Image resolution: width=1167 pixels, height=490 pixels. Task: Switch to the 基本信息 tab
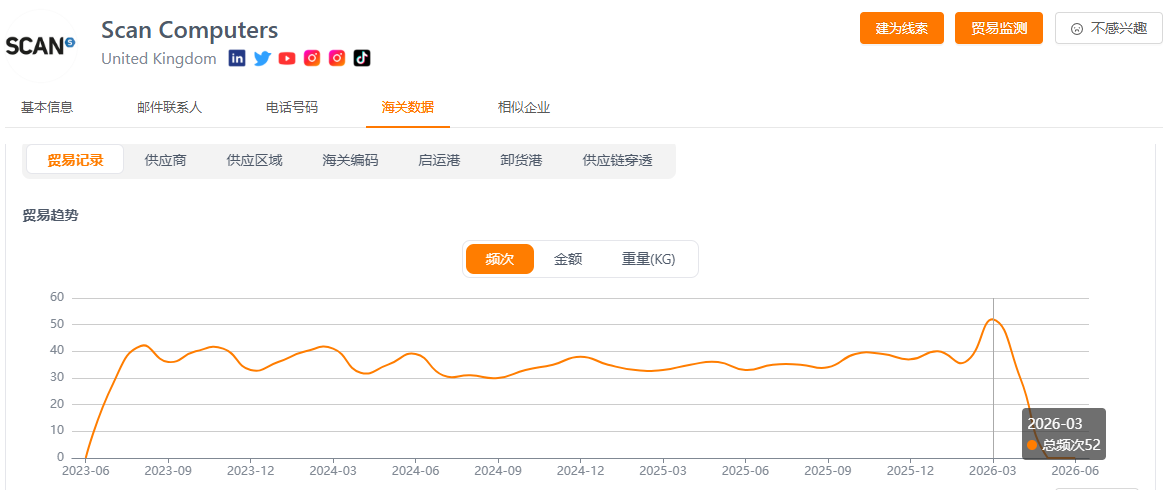(47, 107)
